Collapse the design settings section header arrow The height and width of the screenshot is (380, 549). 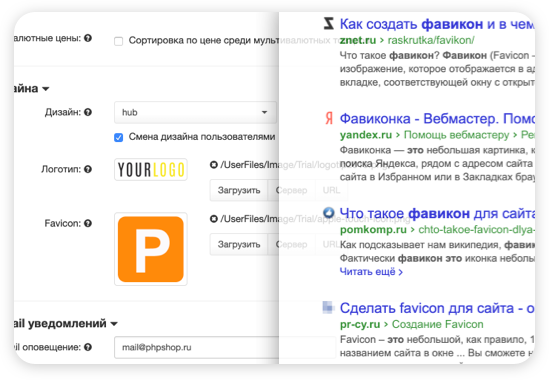coord(46,89)
